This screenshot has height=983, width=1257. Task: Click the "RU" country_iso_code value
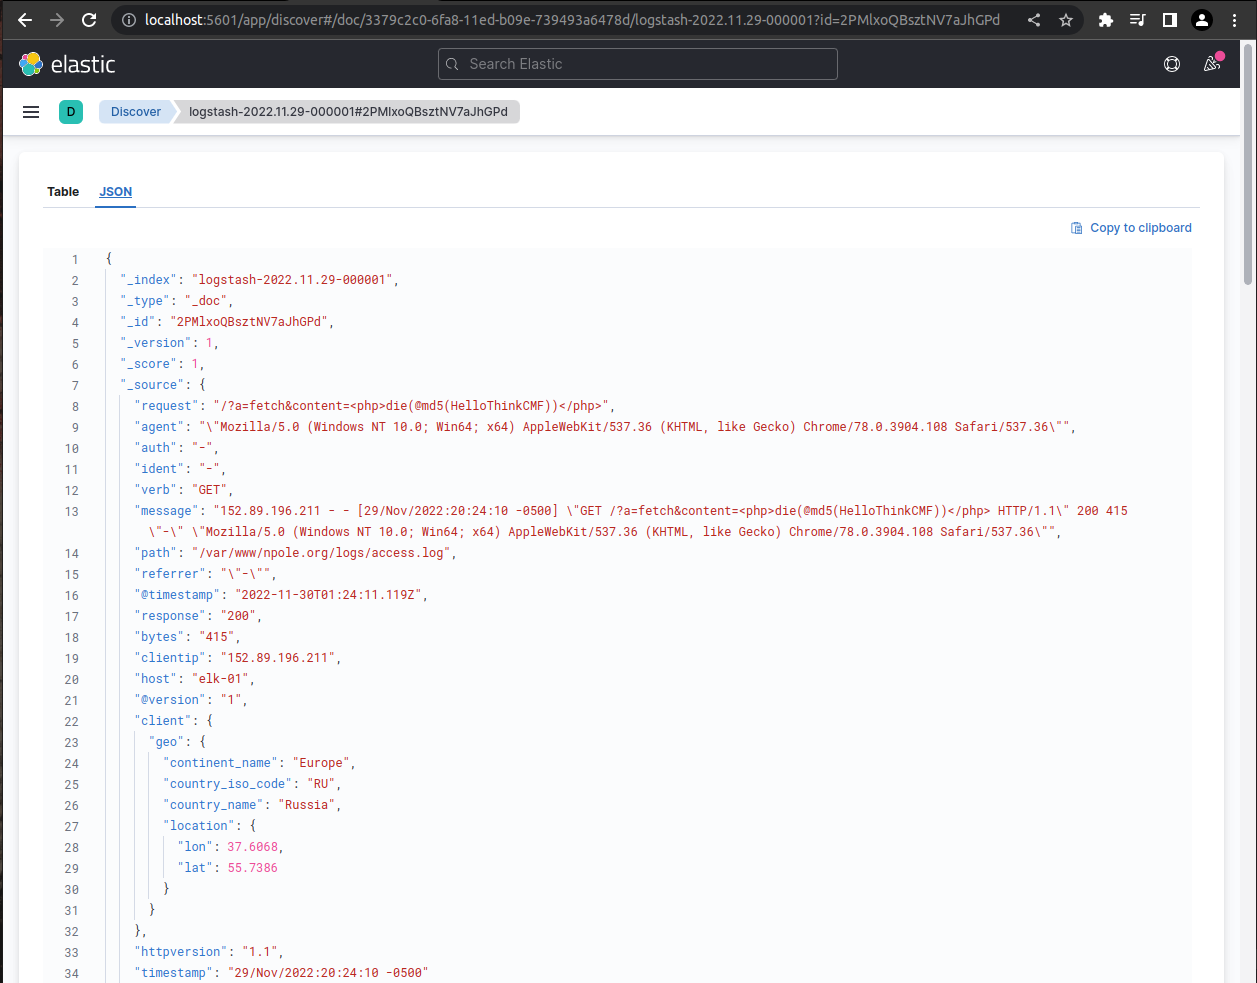point(322,784)
